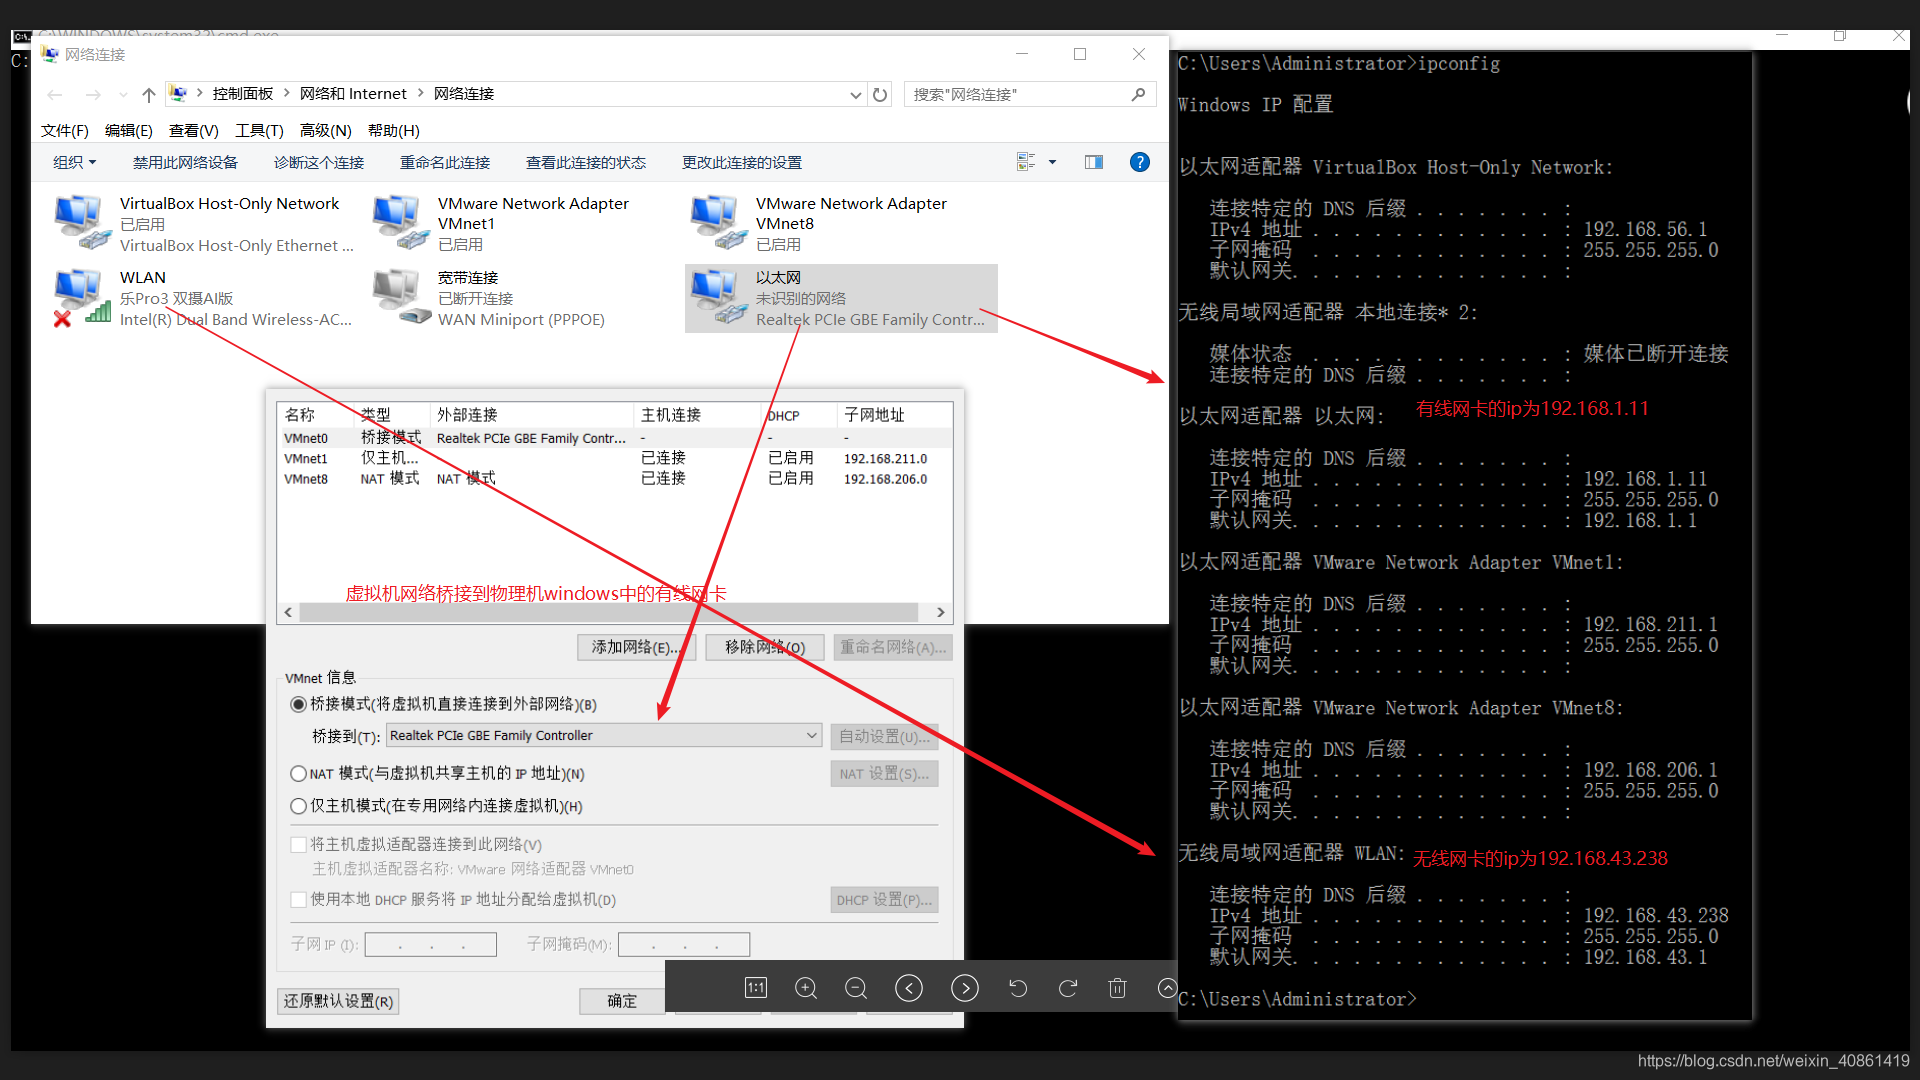Zoom in using image viewer magnifier plus
Screen dimensions: 1920x1080
coord(806,988)
